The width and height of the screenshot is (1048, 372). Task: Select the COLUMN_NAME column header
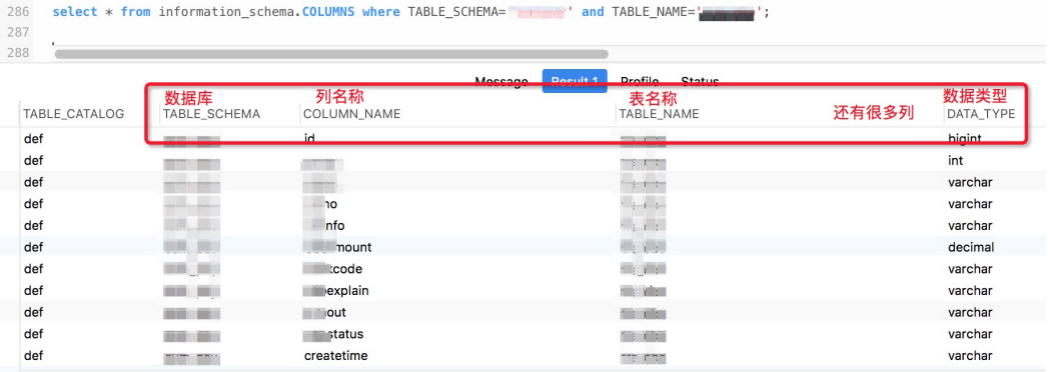[352, 114]
